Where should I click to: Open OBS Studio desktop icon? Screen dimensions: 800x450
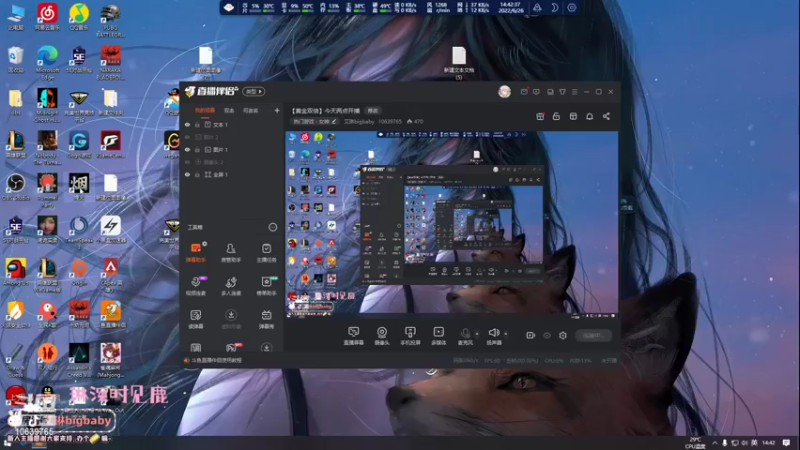click(16, 187)
